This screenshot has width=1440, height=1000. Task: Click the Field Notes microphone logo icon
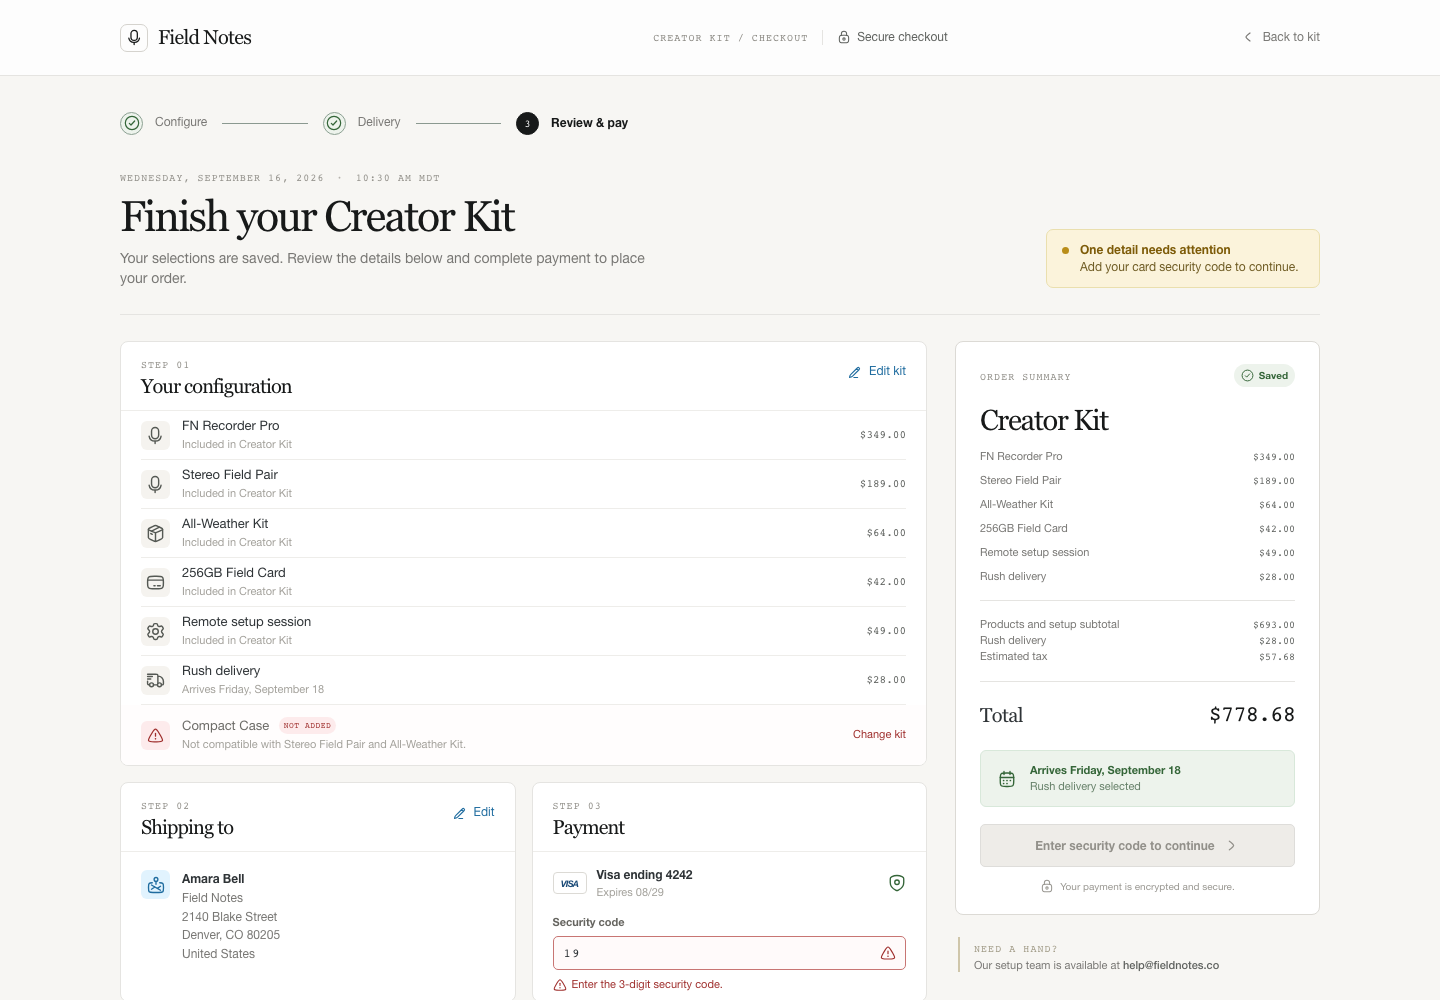(x=134, y=38)
